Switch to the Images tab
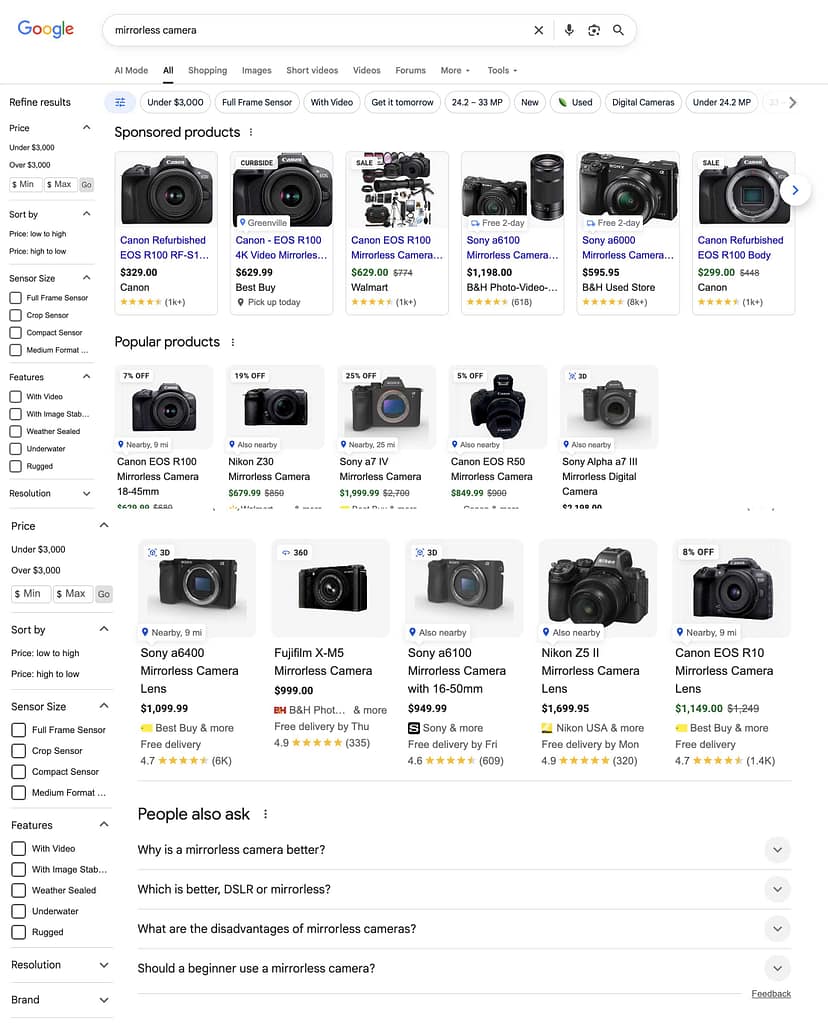 tap(256, 70)
